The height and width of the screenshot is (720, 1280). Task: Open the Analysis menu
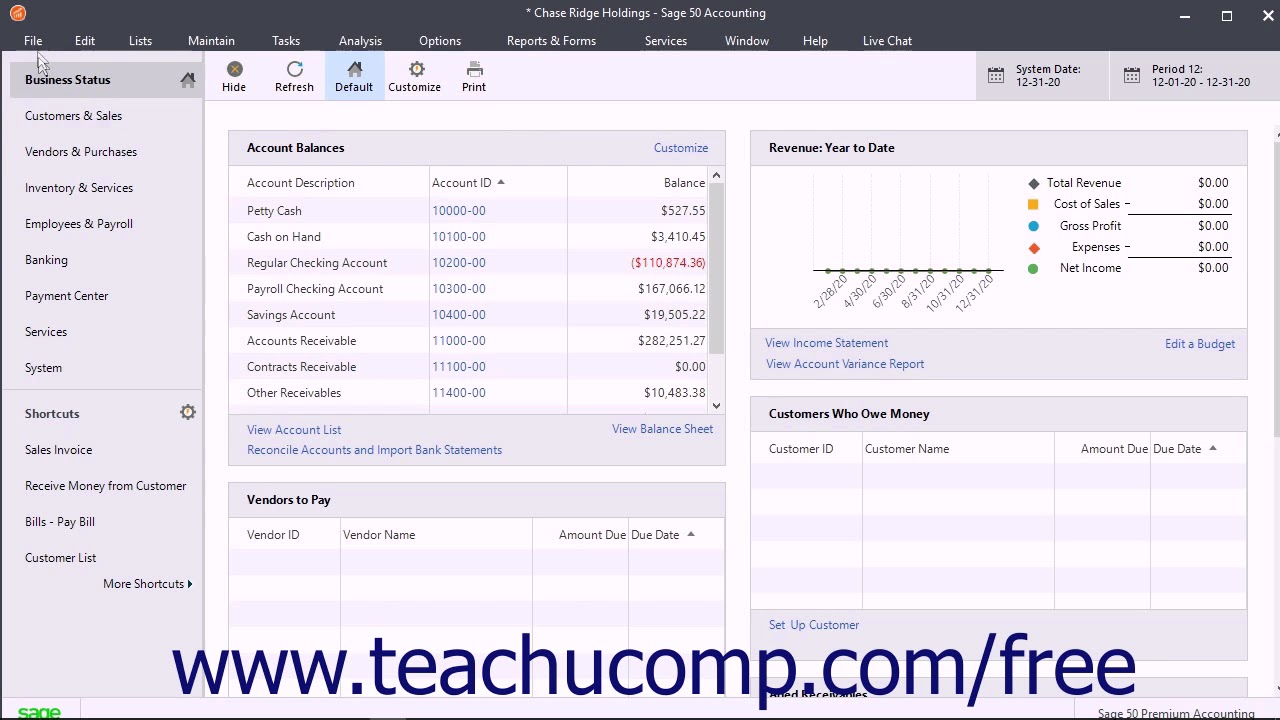tap(360, 41)
